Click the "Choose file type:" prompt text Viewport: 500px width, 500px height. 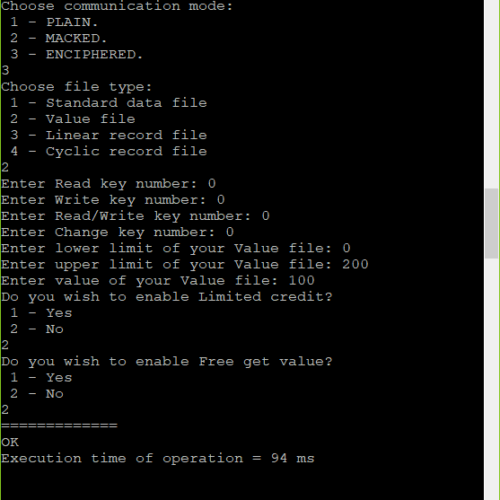tap(77, 87)
